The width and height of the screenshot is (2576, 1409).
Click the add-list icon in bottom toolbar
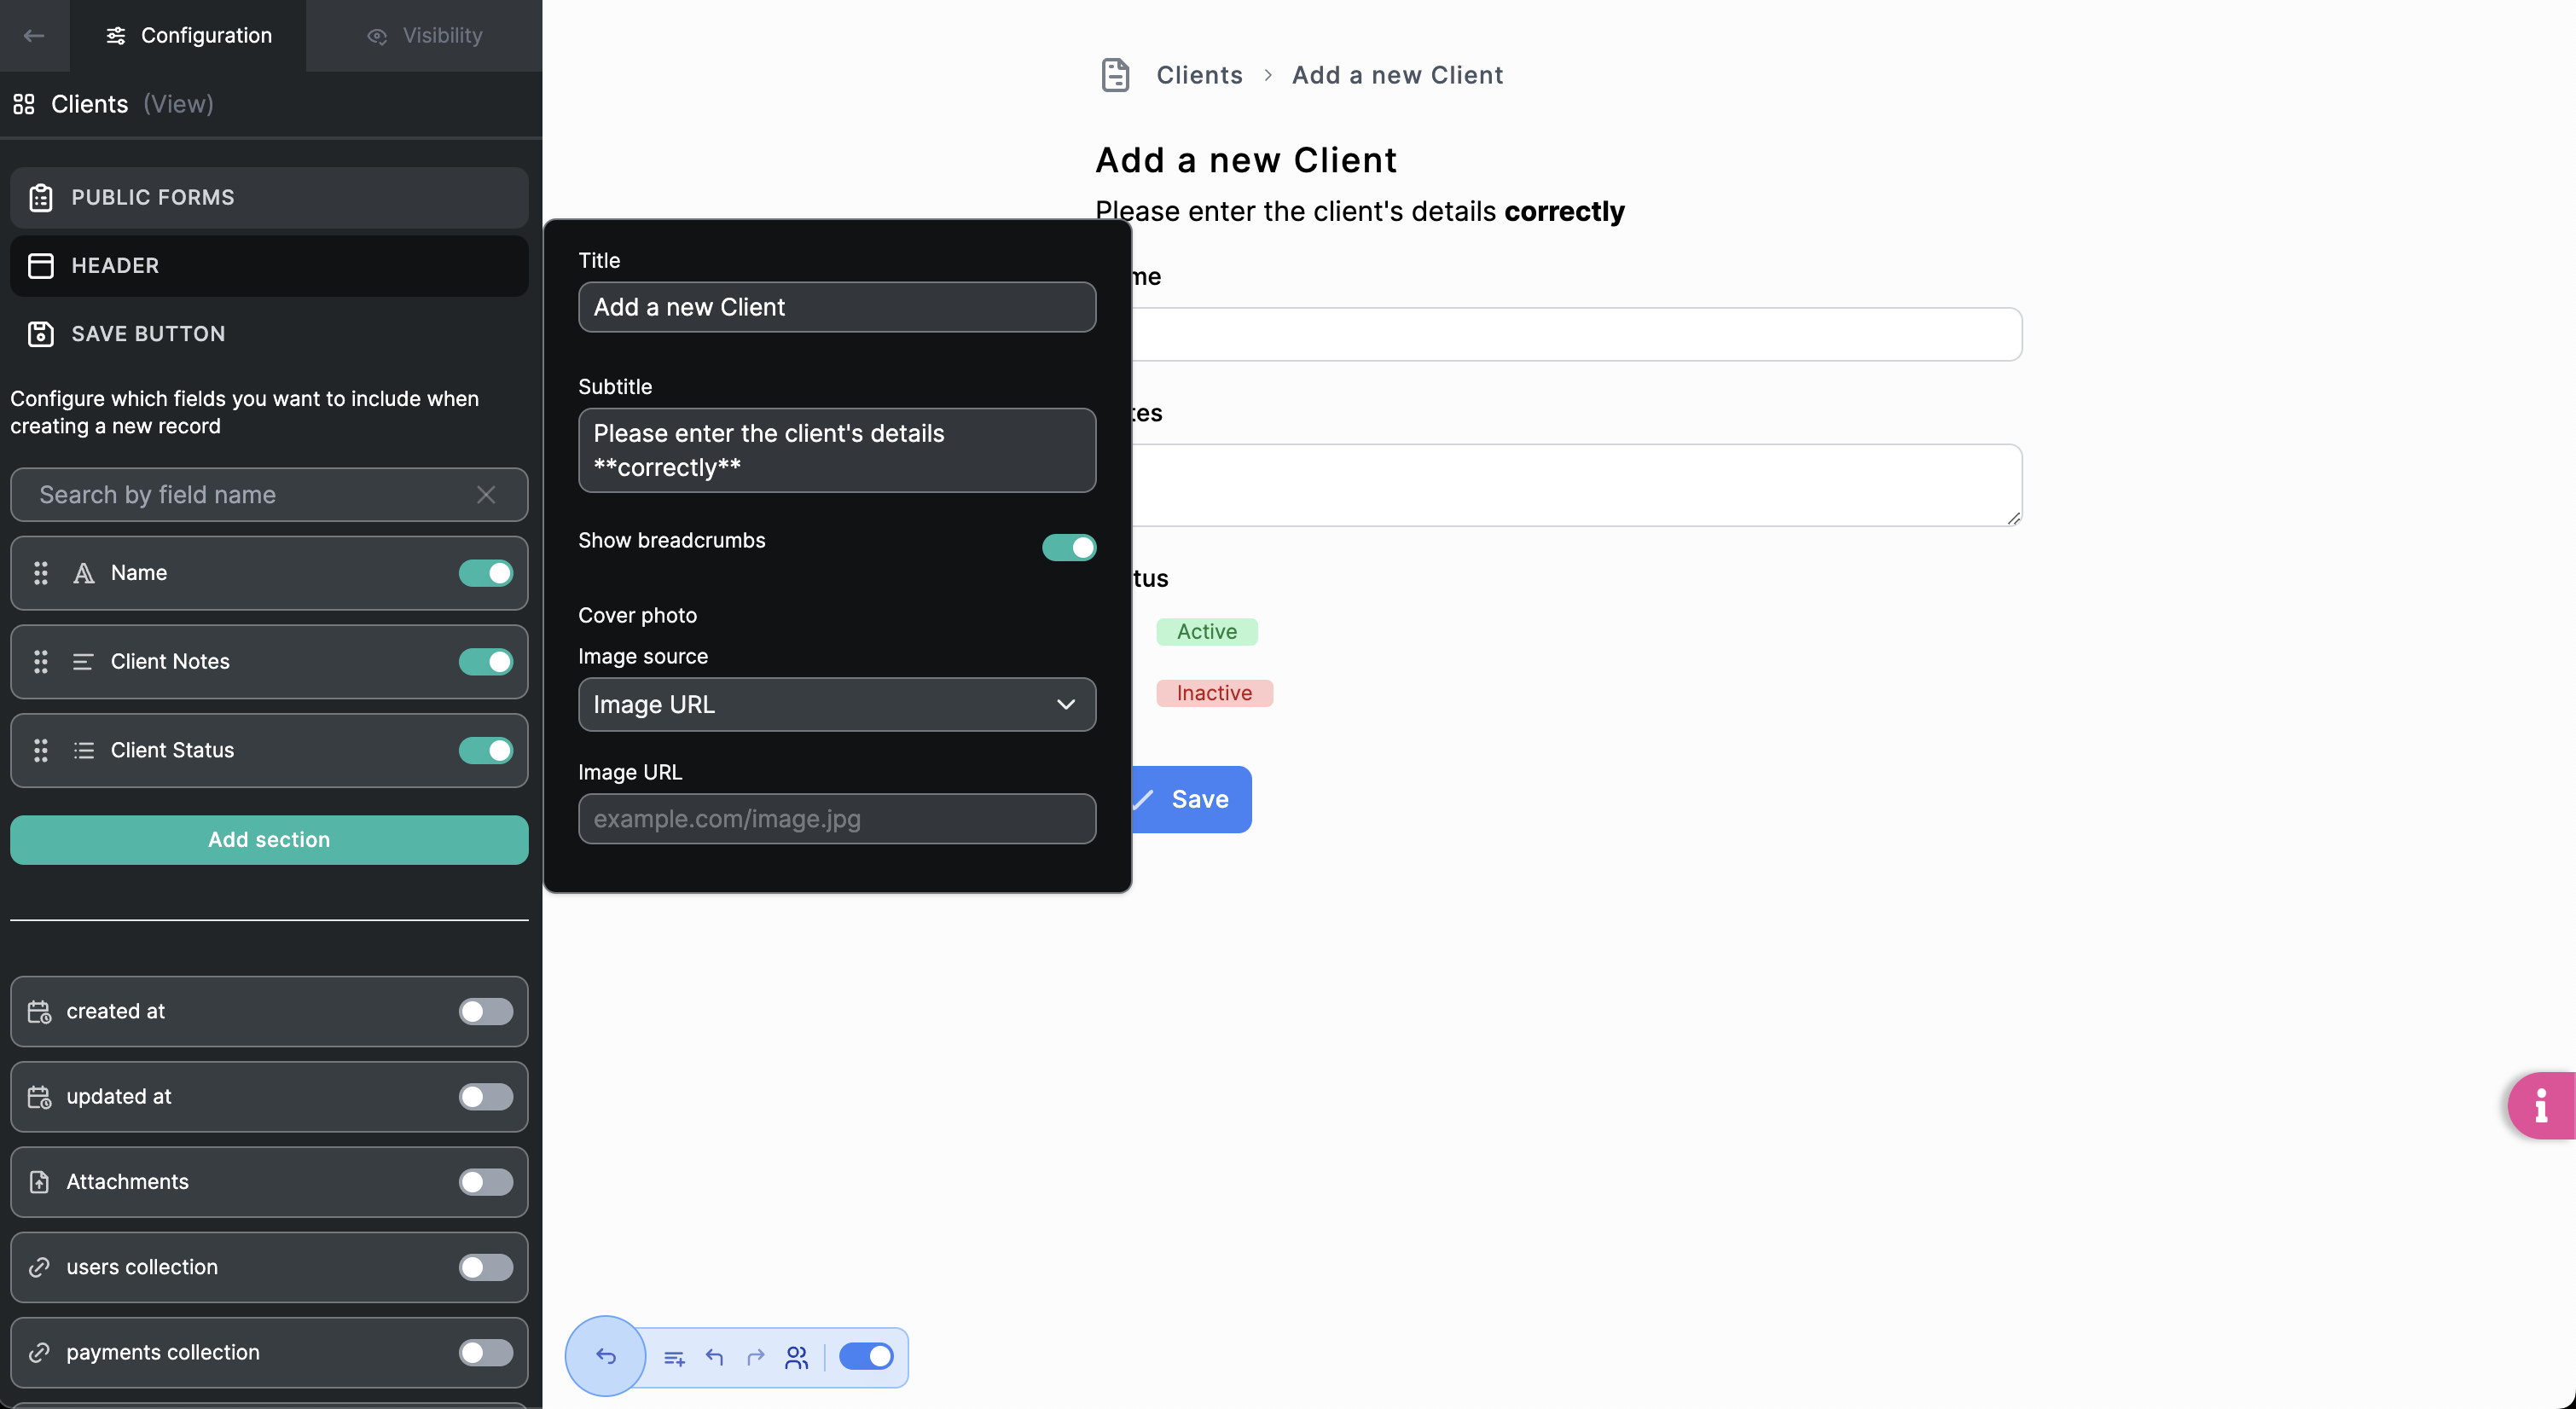[674, 1357]
